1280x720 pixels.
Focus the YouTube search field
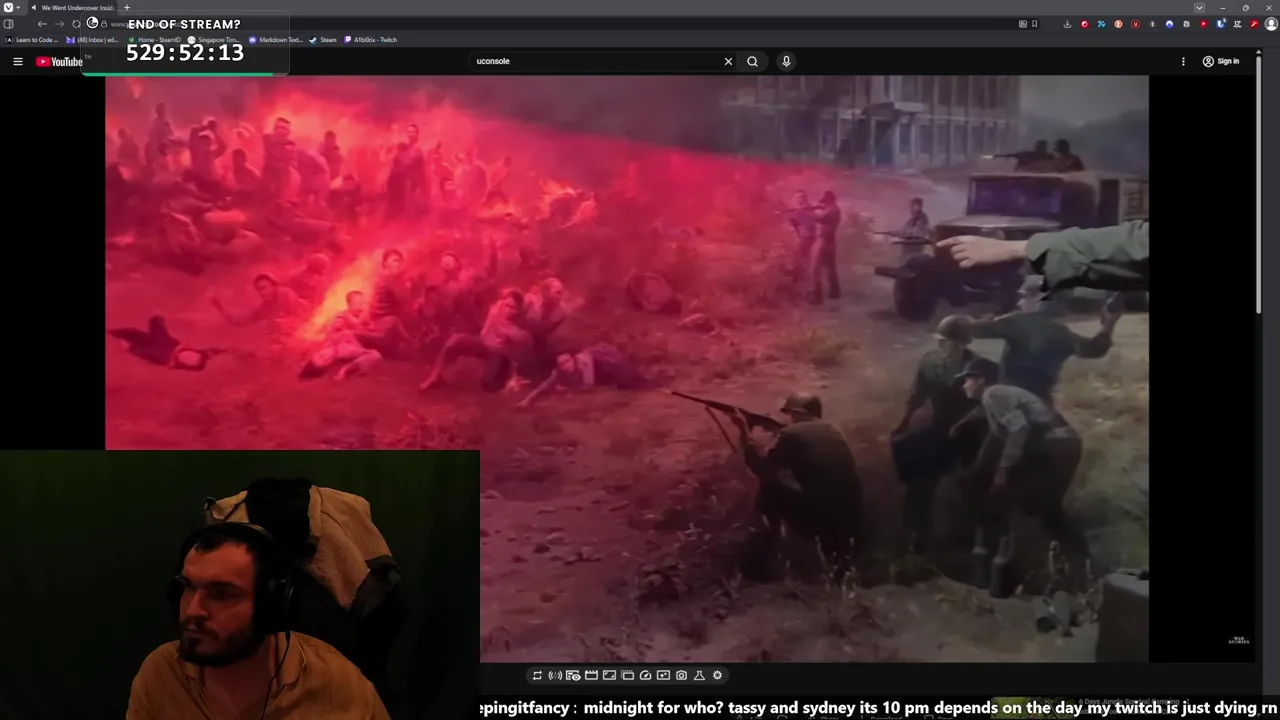597,61
